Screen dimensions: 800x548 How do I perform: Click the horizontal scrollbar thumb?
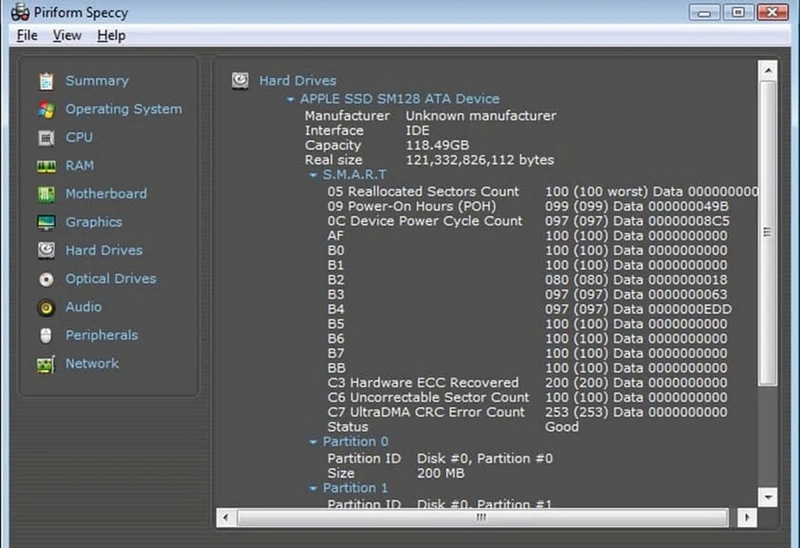(482, 517)
